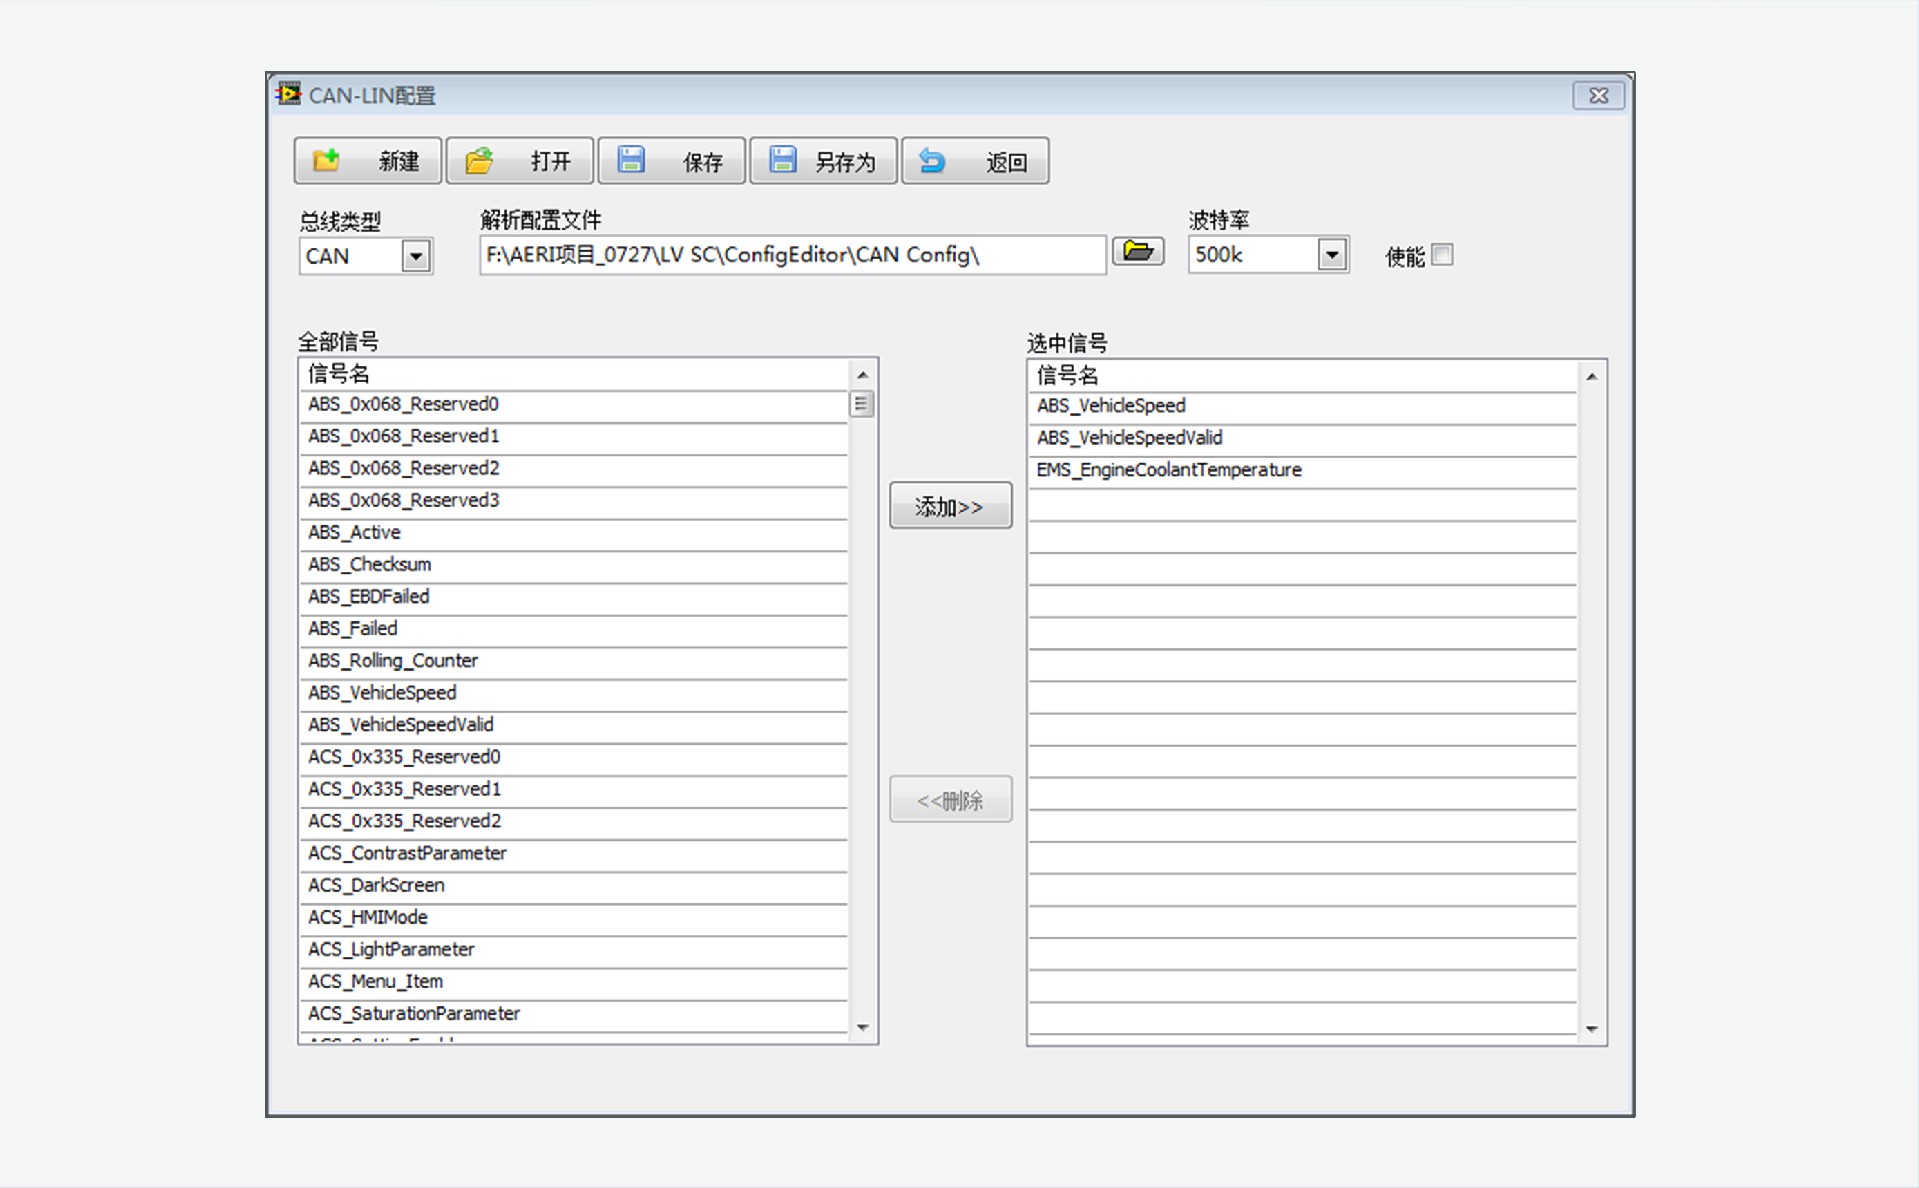Screen dimensions: 1919x1188
Task: Select ABS_Rolling_Counter in all signals list
Action: [x=393, y=661]
